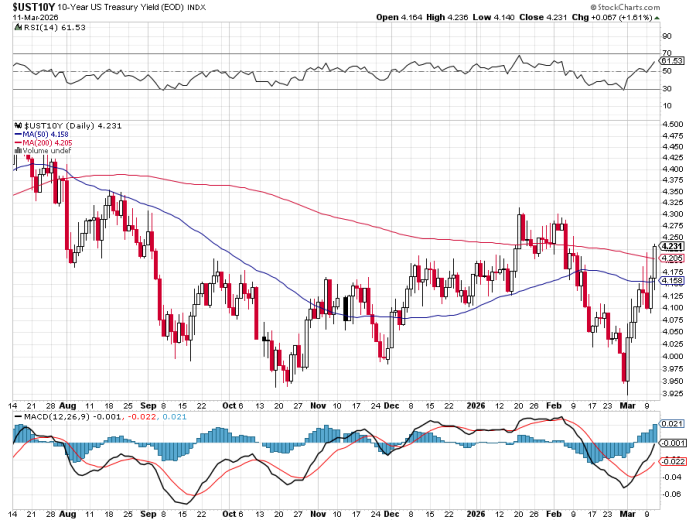
Task: Select the red MA(200) legend swatch
Action: (17, 142)
